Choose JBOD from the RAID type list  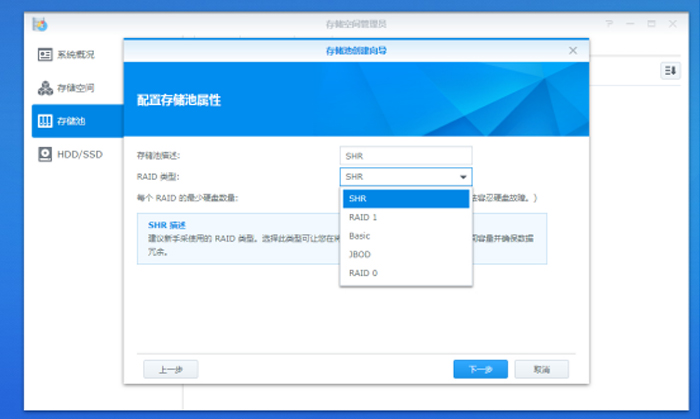click(x=406, y=254)
